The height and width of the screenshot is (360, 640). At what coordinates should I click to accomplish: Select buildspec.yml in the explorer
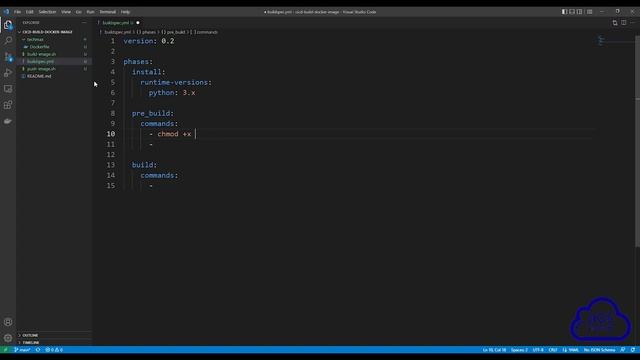(x=40, y=62)
